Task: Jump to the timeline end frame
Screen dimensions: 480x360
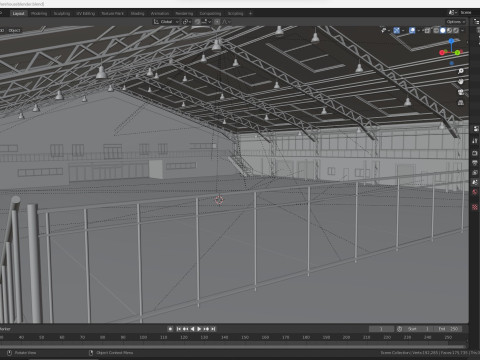Action: [213, 329]
